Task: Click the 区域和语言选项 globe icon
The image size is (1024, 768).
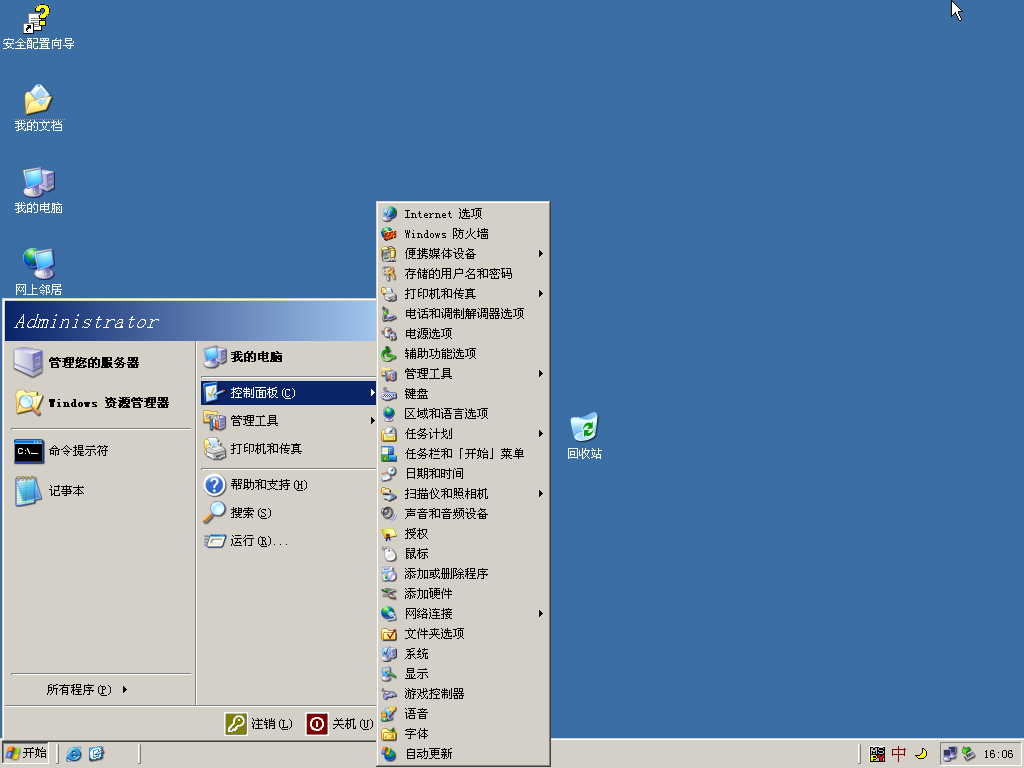Action: click(x=389, y=413)
